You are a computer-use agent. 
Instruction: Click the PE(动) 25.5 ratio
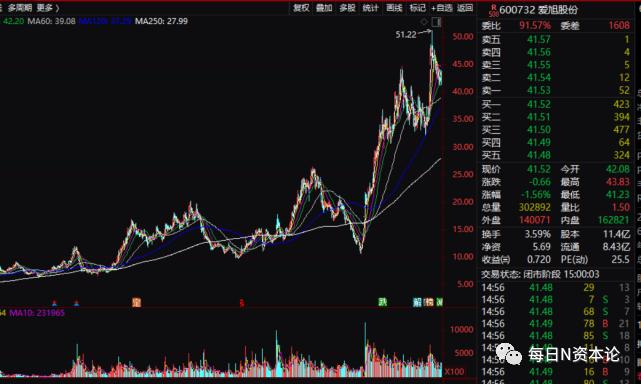pyautogui.click(x=621, y=260)
